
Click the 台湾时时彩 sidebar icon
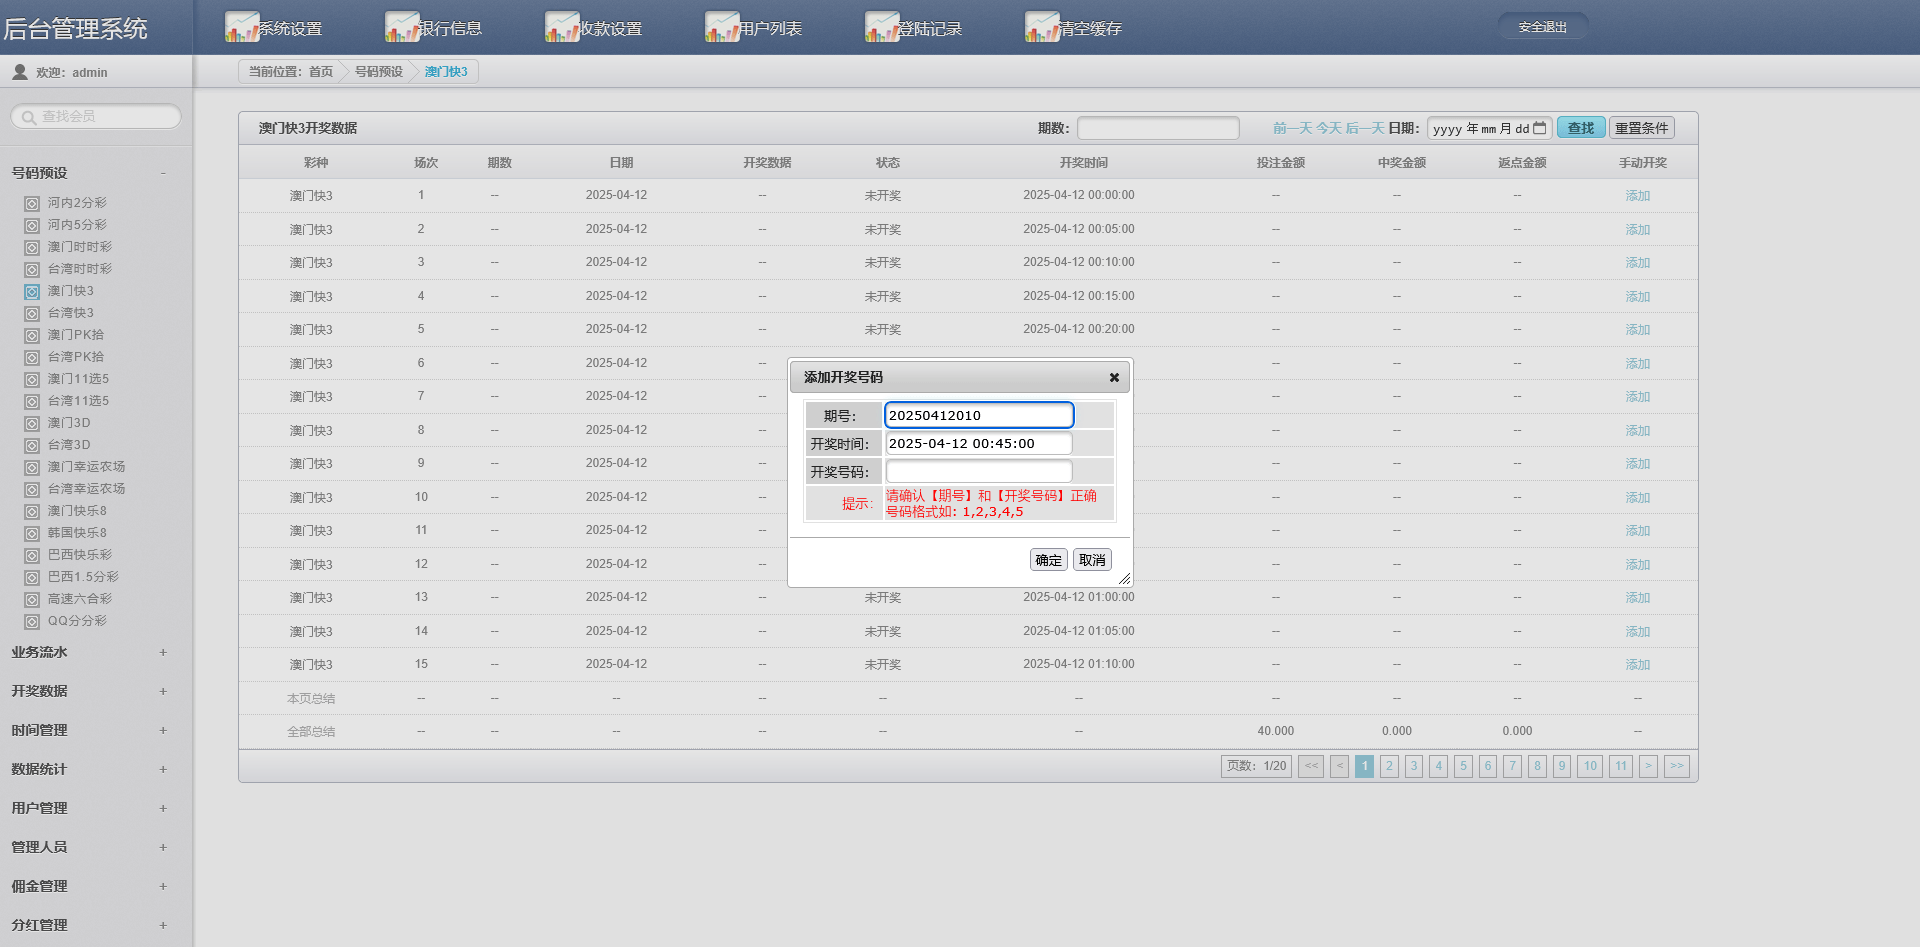coord(30,269)
